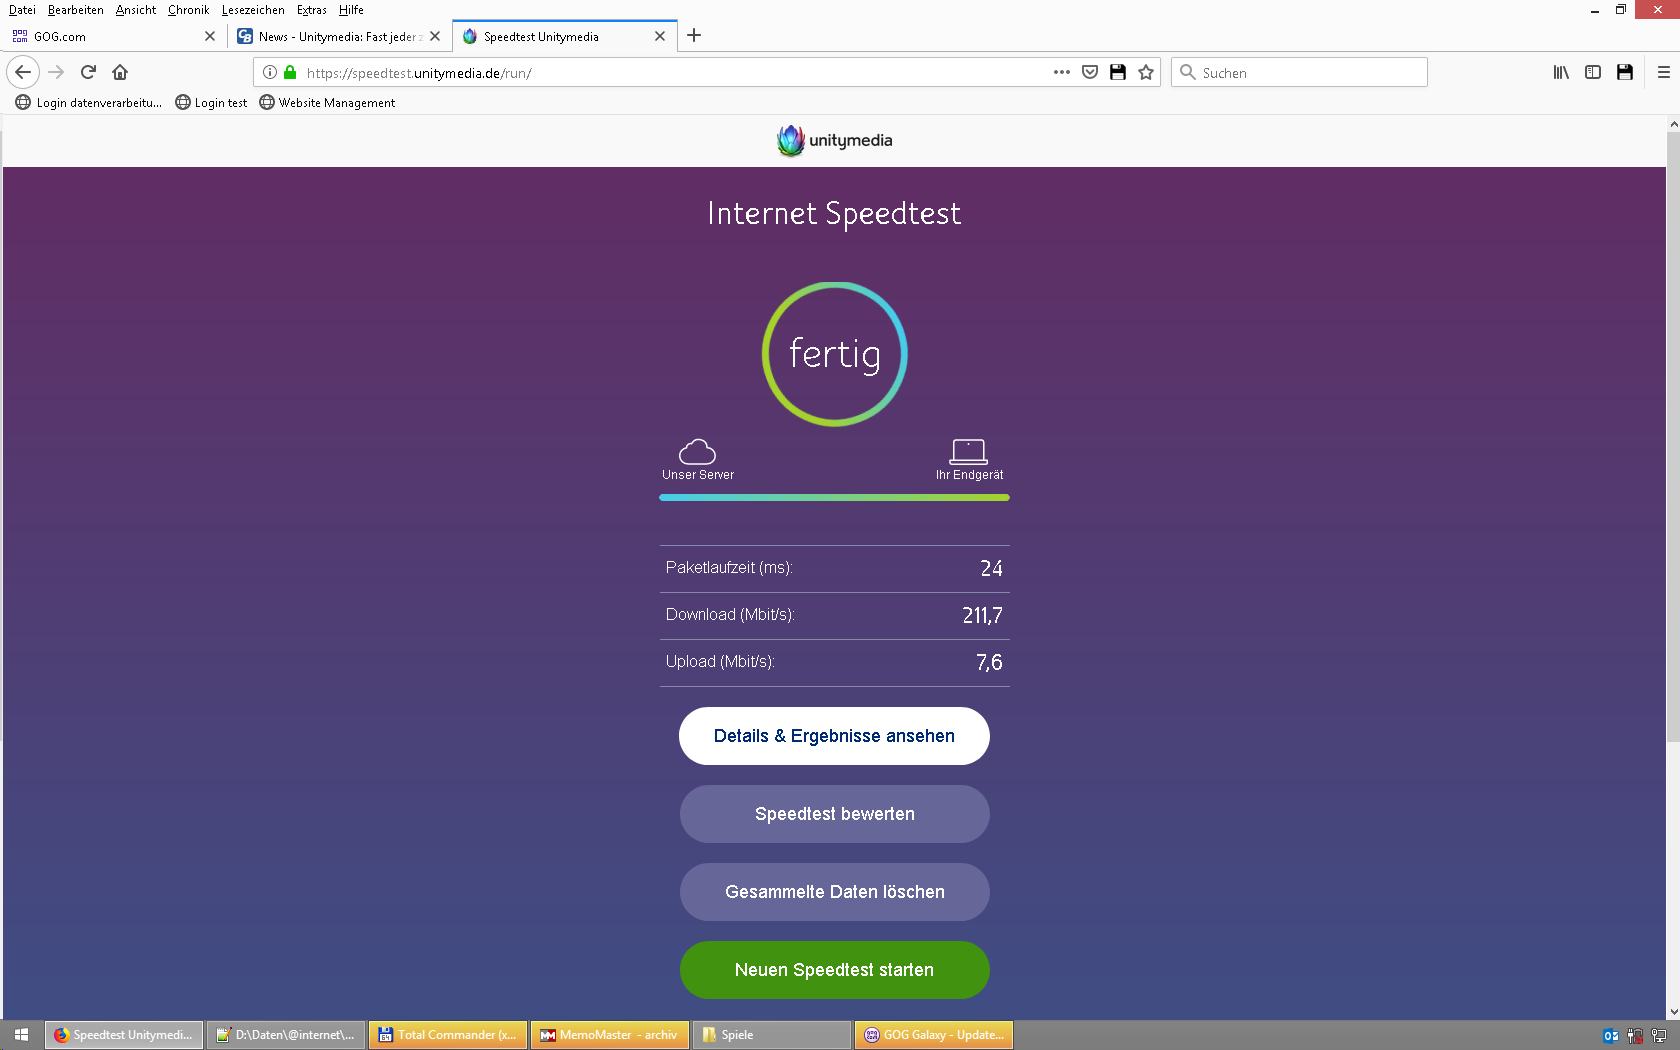Go forward to the next page
This screenshot has height=1050, width=1680.
pyautogui.click(x=56, y=72)
